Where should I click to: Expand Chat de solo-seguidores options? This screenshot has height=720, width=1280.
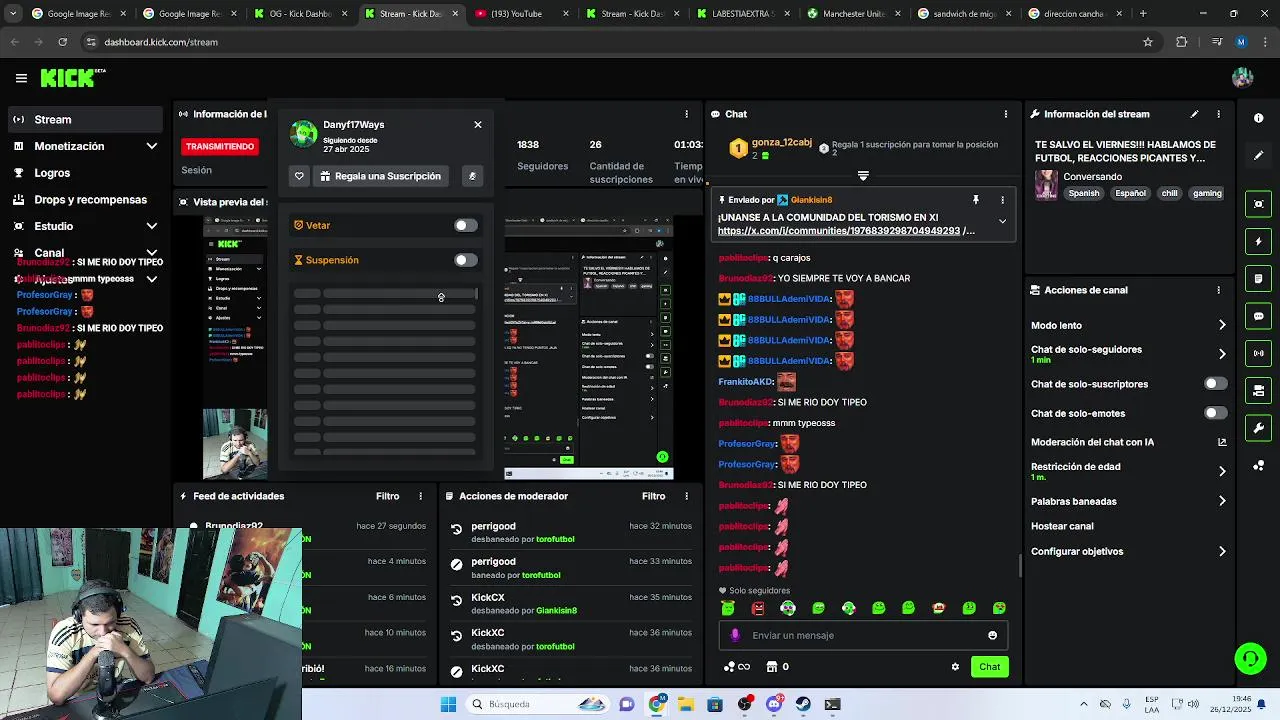pos(1222,354)
